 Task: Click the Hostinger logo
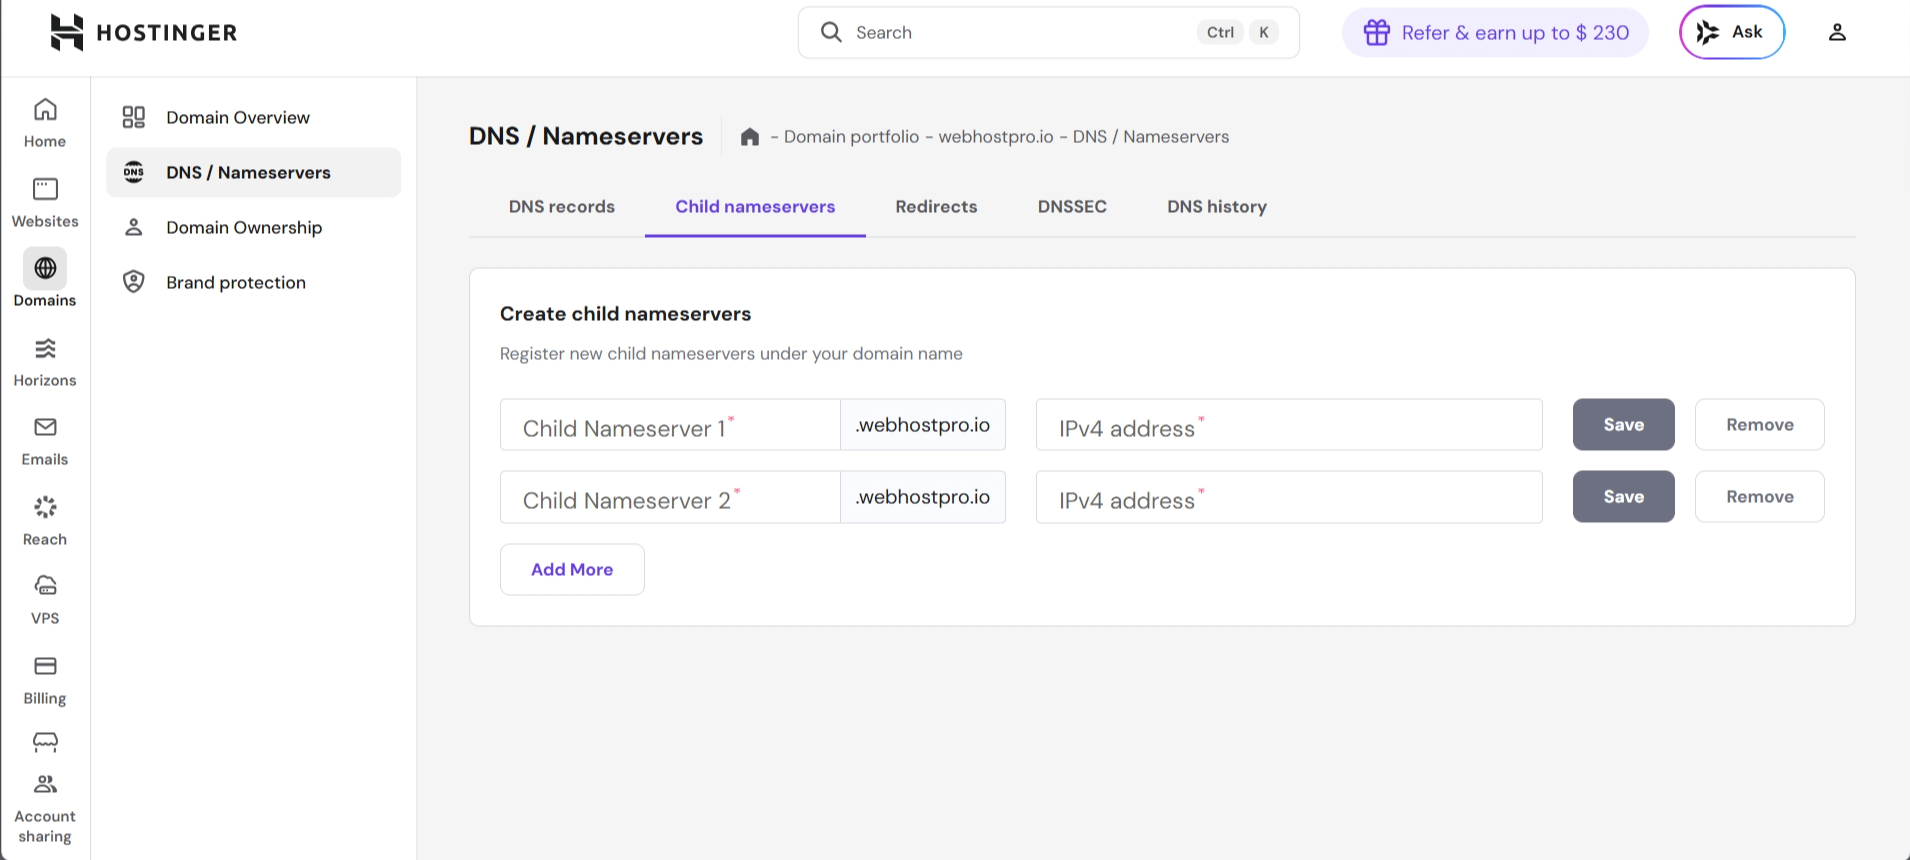pyautogui.click(x=144, y=32)
